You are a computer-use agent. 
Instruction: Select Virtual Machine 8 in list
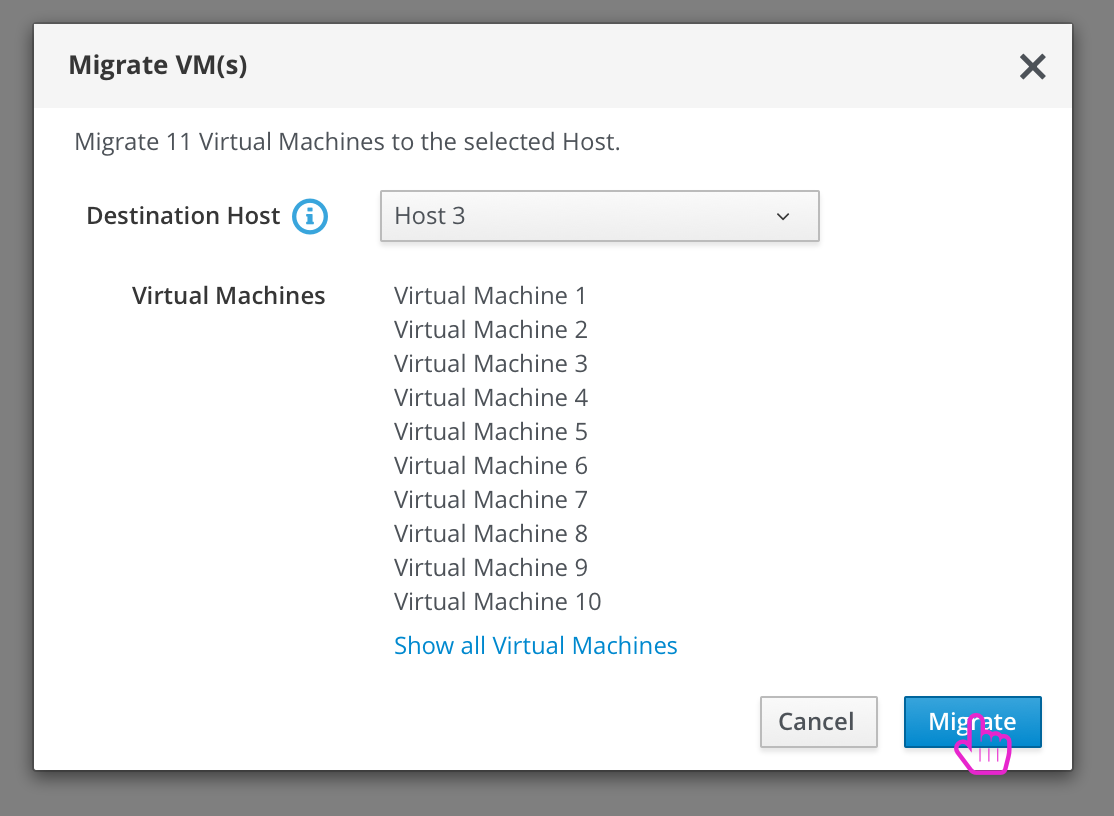coord(491,534)
